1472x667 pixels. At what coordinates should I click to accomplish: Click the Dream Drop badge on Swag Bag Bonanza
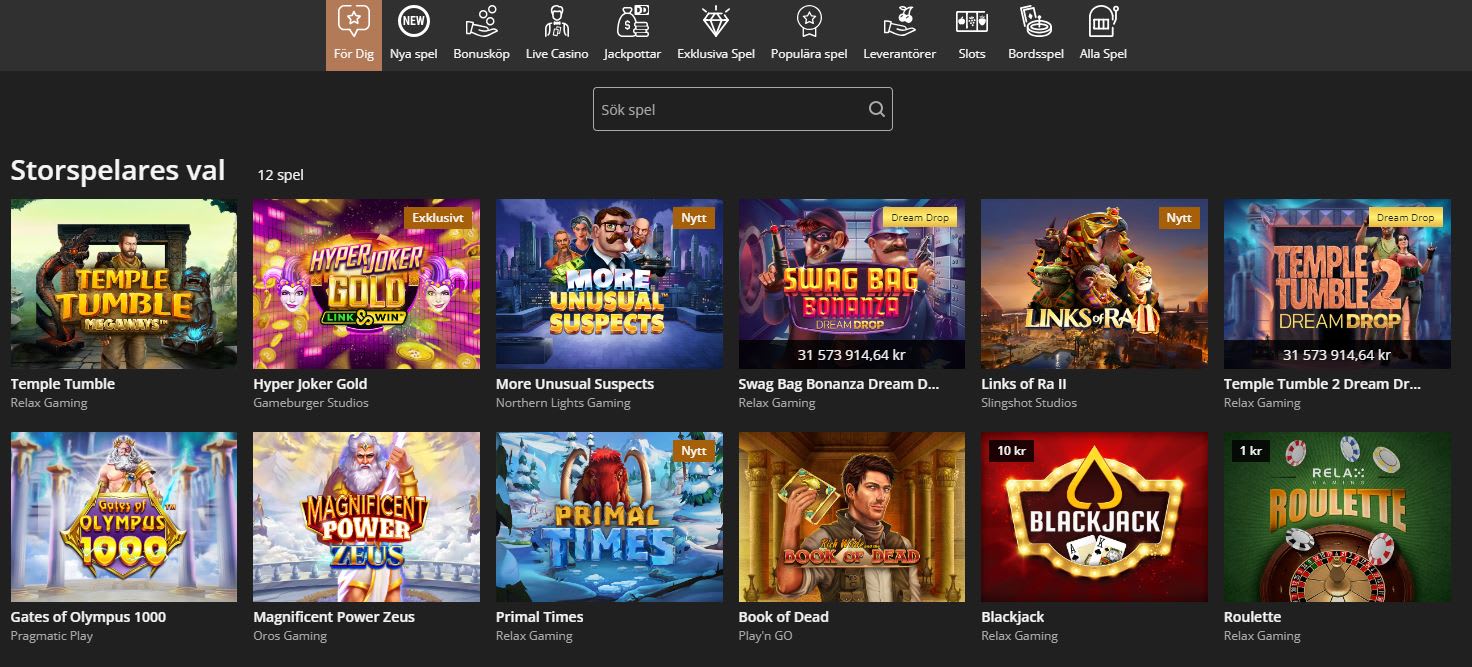tap(920, 217)
